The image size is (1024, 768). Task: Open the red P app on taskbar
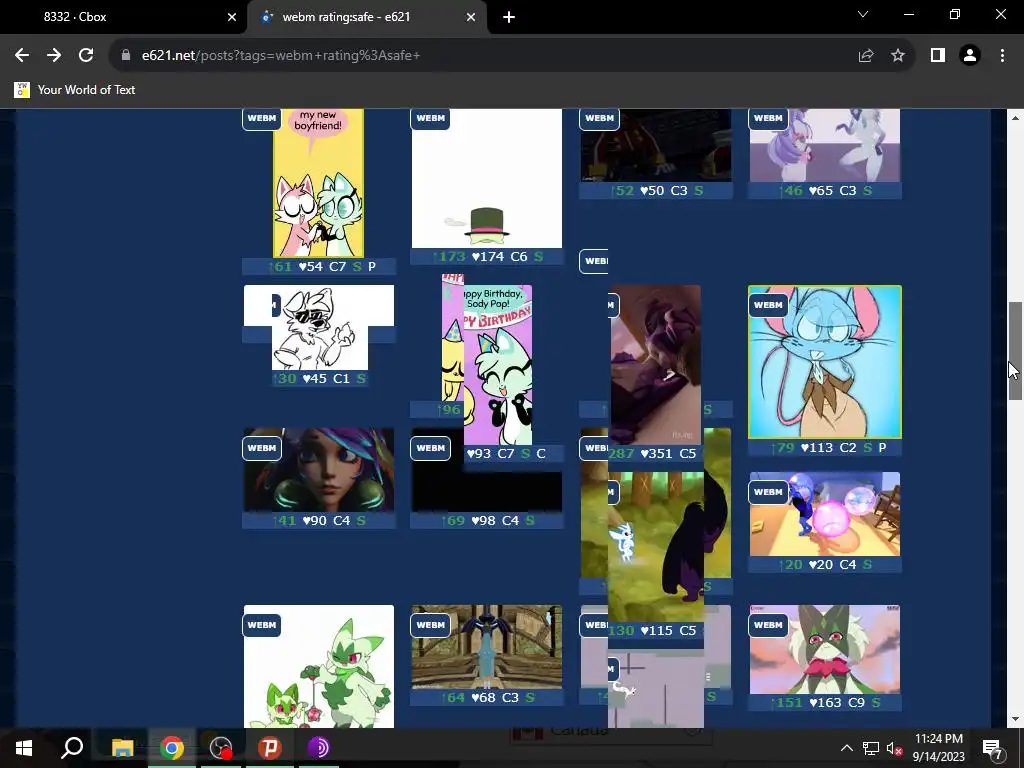[x=270, y=748]
